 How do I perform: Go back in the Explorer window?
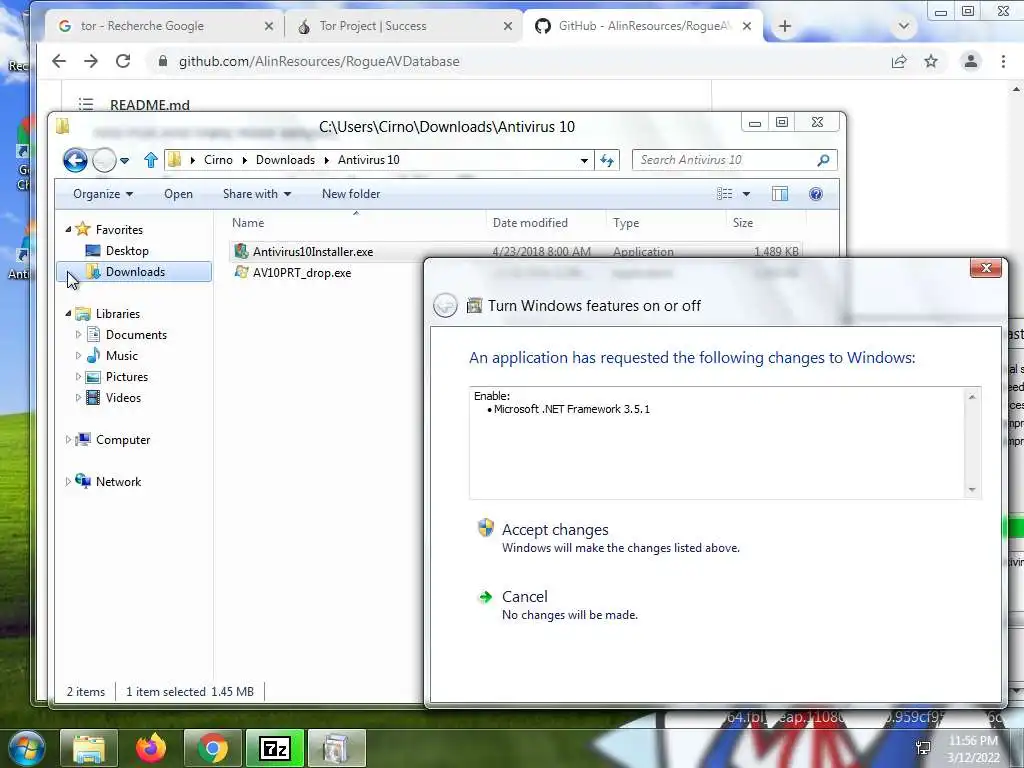click(x=75, y=160)
